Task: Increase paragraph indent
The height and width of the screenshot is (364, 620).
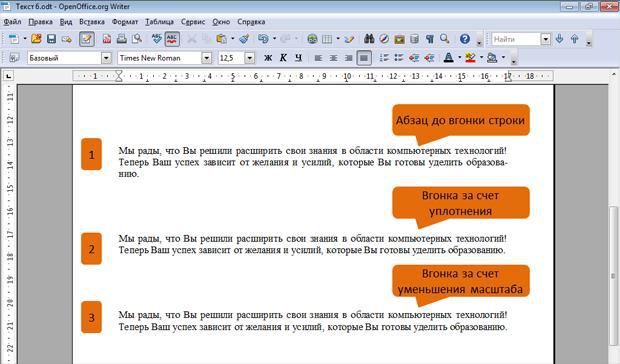Action: click(x=429, y=58)
